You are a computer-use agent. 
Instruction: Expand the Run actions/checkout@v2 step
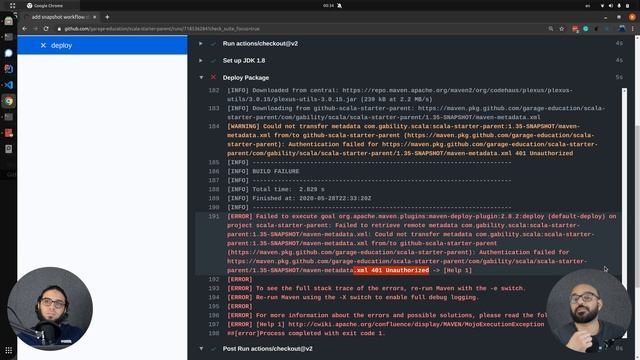click(x=200, y=43)
